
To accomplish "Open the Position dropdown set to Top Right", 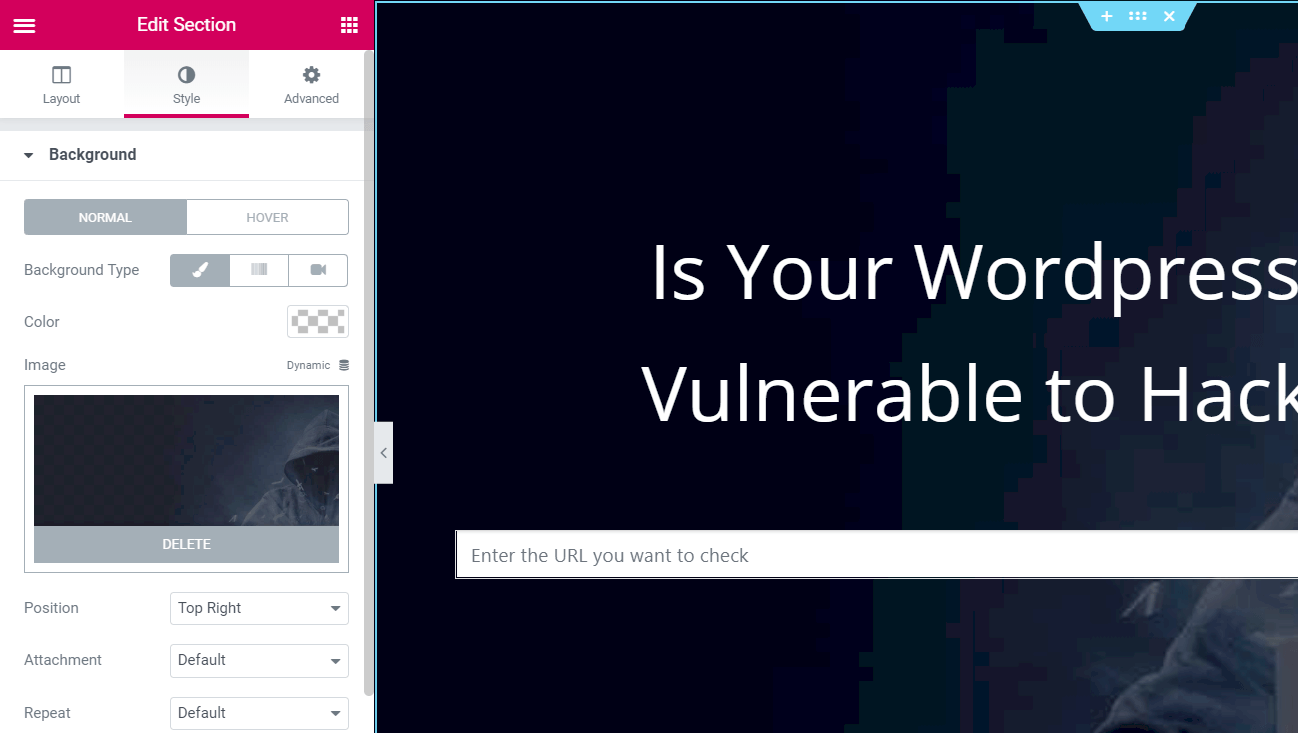I will point(259,608).
